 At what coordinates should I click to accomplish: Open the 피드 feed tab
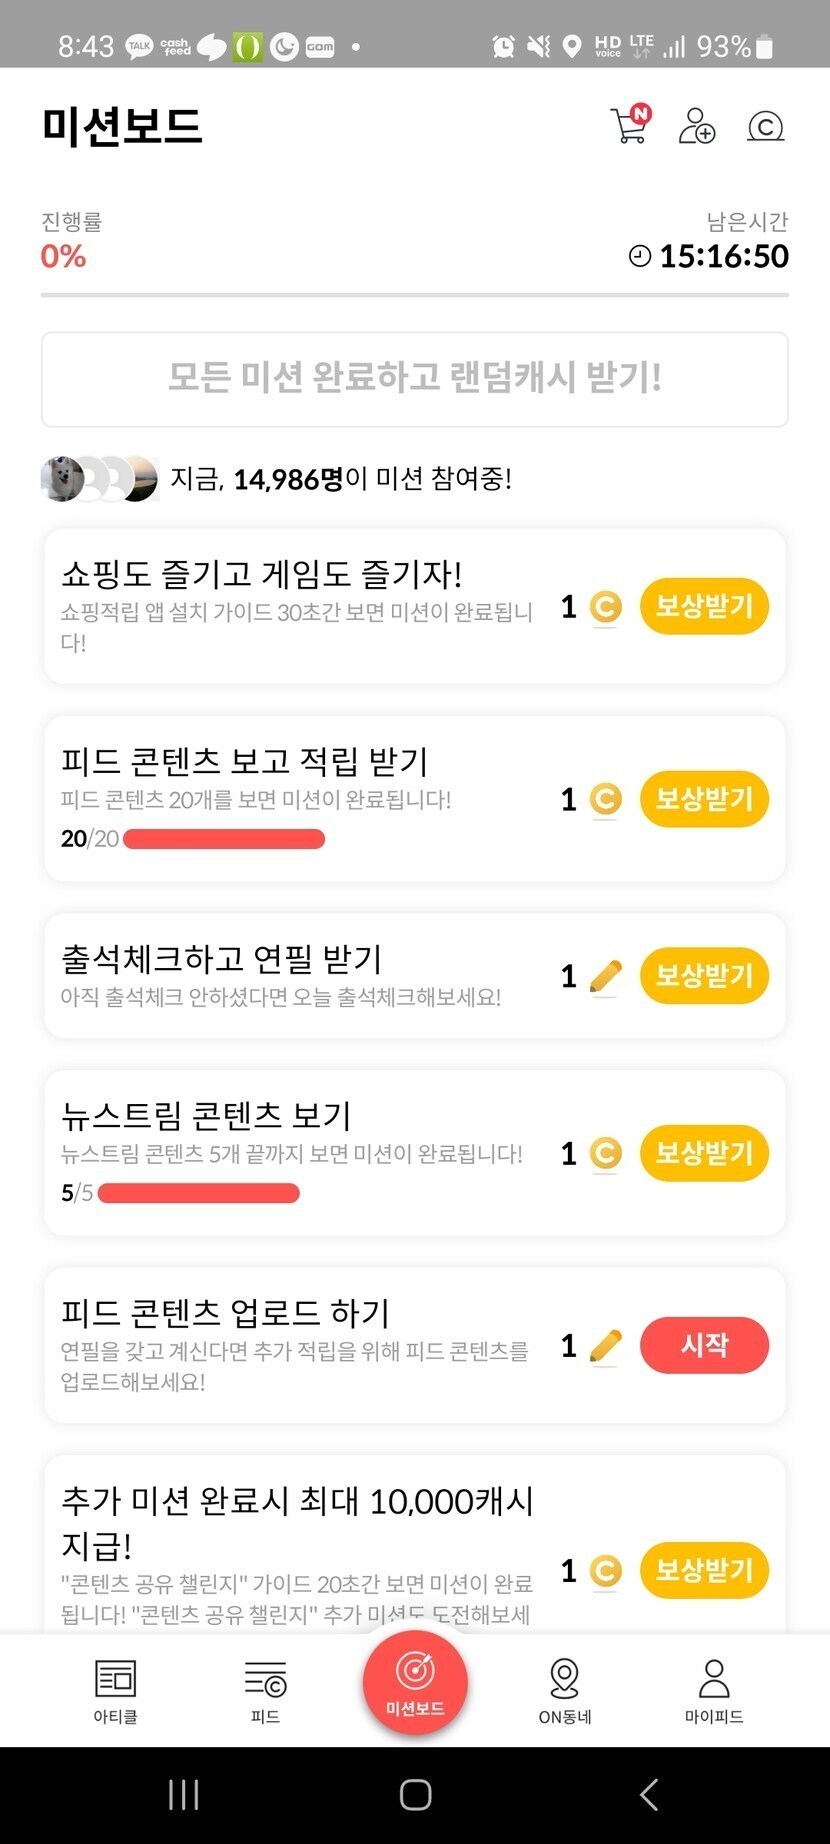(x=265, y=1690)
